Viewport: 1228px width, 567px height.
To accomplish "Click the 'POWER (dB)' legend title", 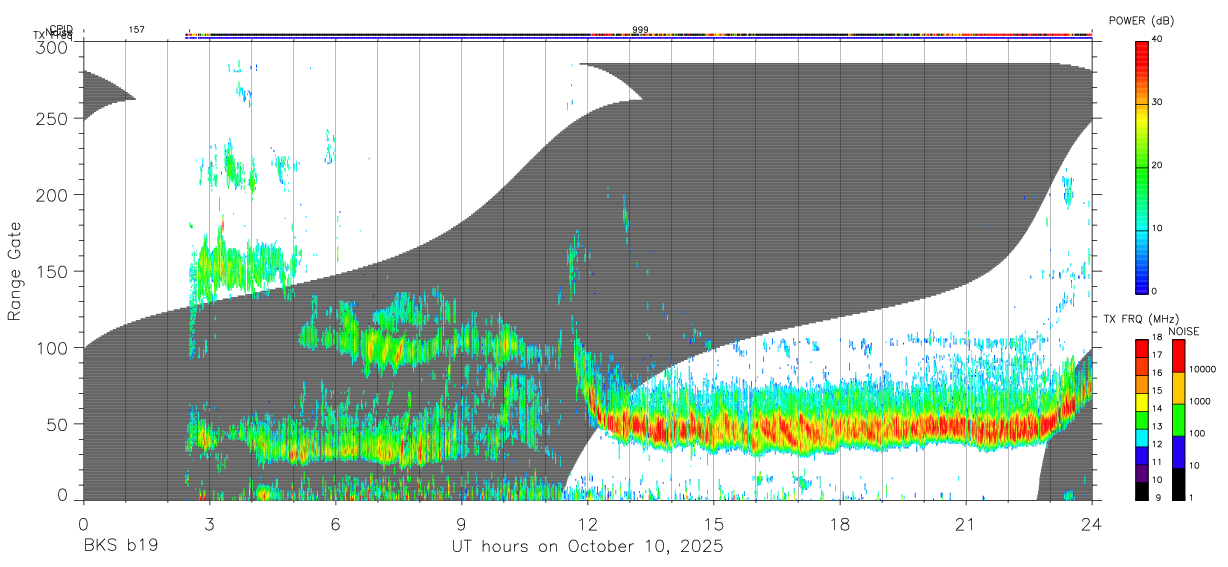I will point(1141,21).
